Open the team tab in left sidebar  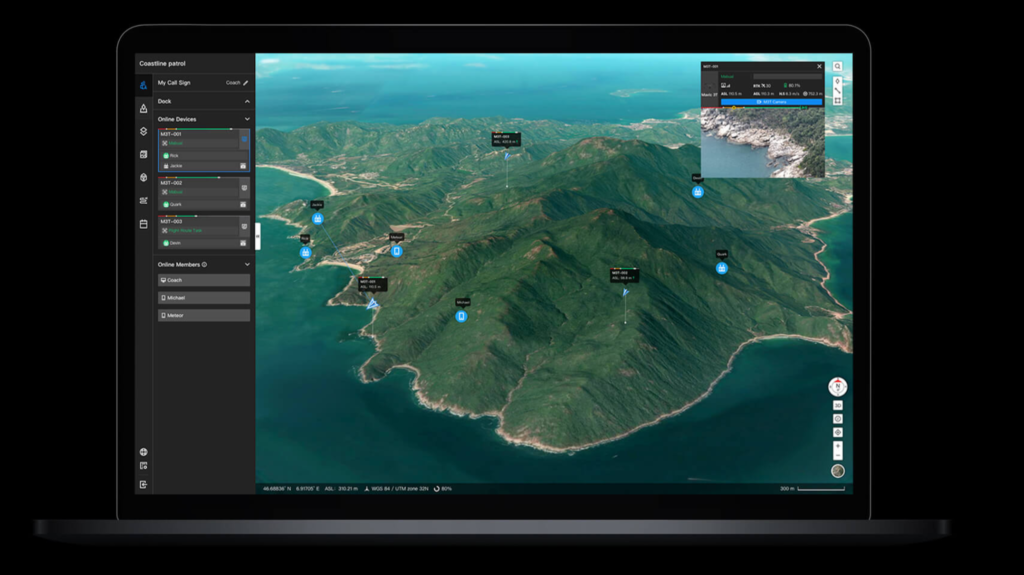143,85
